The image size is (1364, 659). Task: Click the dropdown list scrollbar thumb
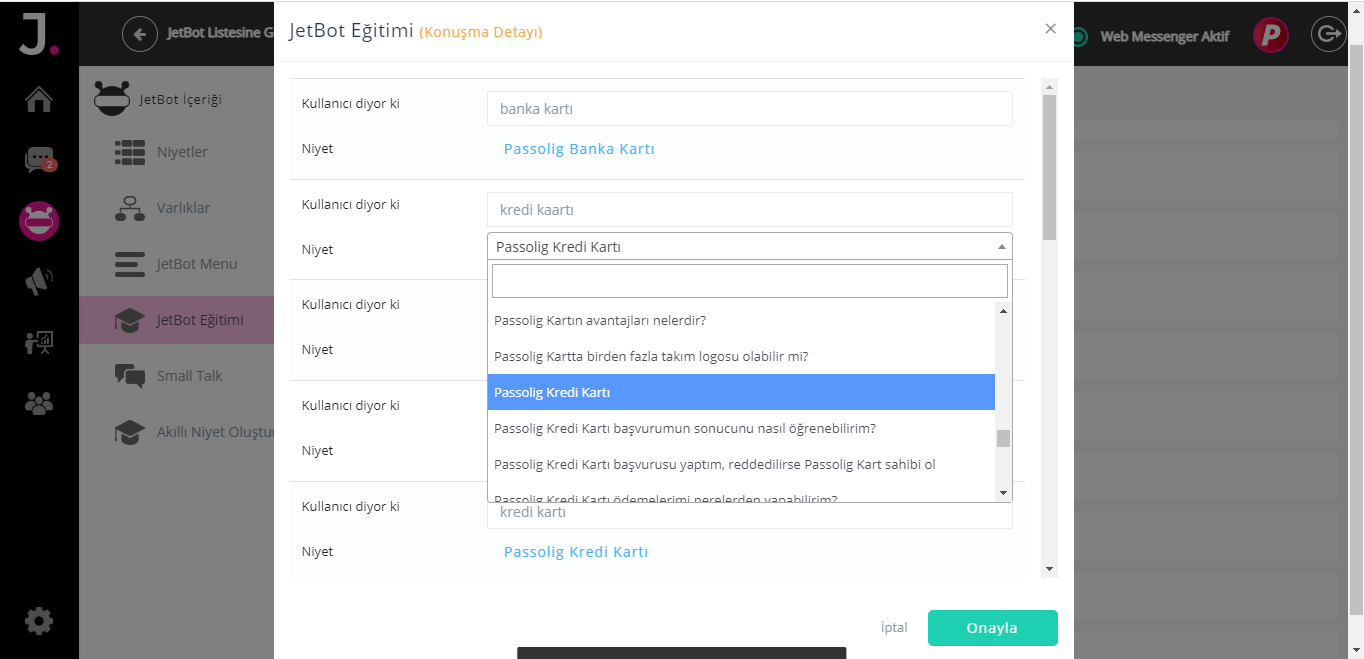click(x=1004, y=438)
